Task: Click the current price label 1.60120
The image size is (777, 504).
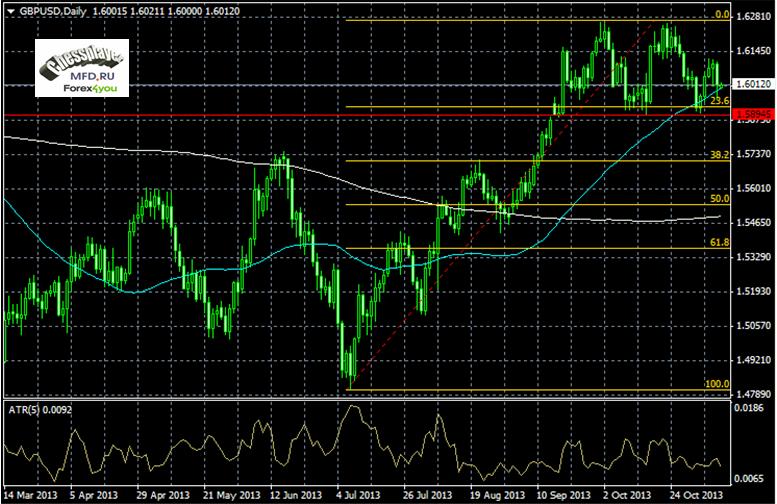Action: [752, 85]
